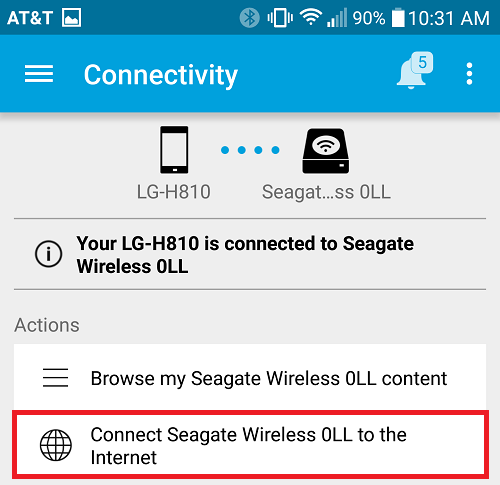Tap the connected status message text
This screenshot has width=500, height=485.
click(245, 255)
